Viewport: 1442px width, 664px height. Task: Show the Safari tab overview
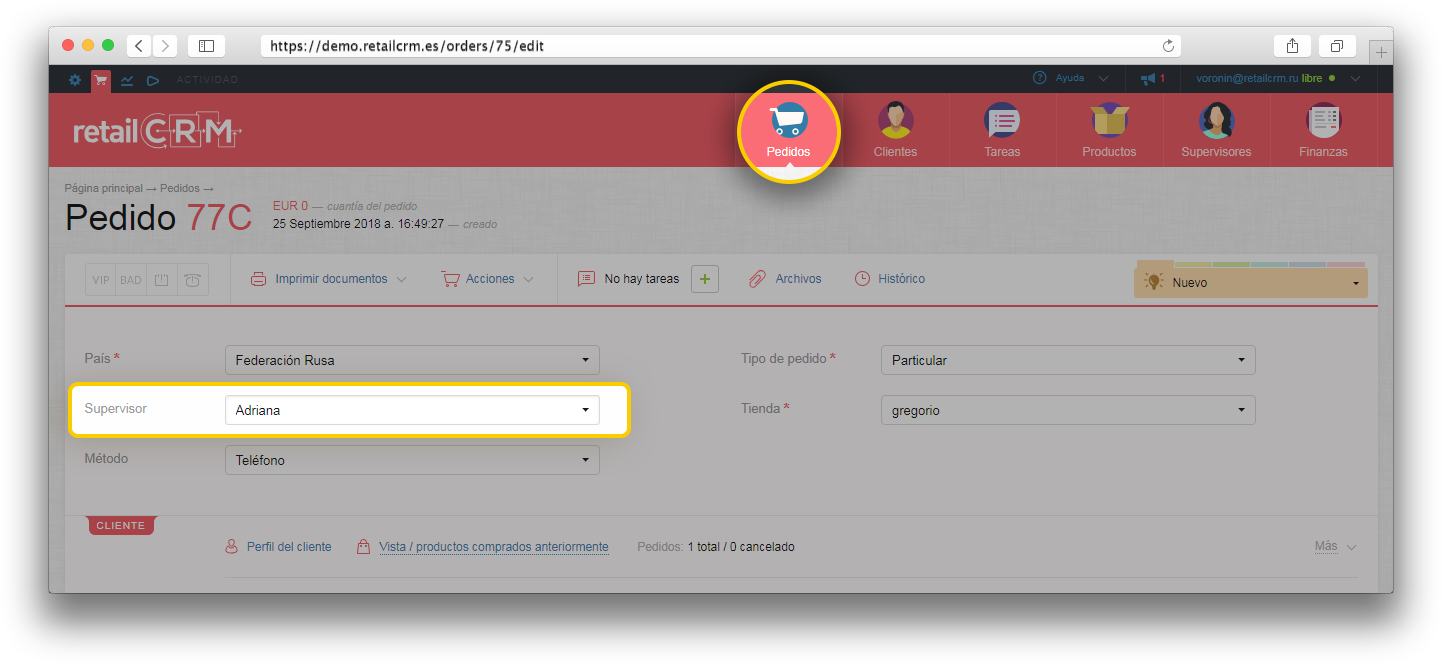coord(1337,46)
